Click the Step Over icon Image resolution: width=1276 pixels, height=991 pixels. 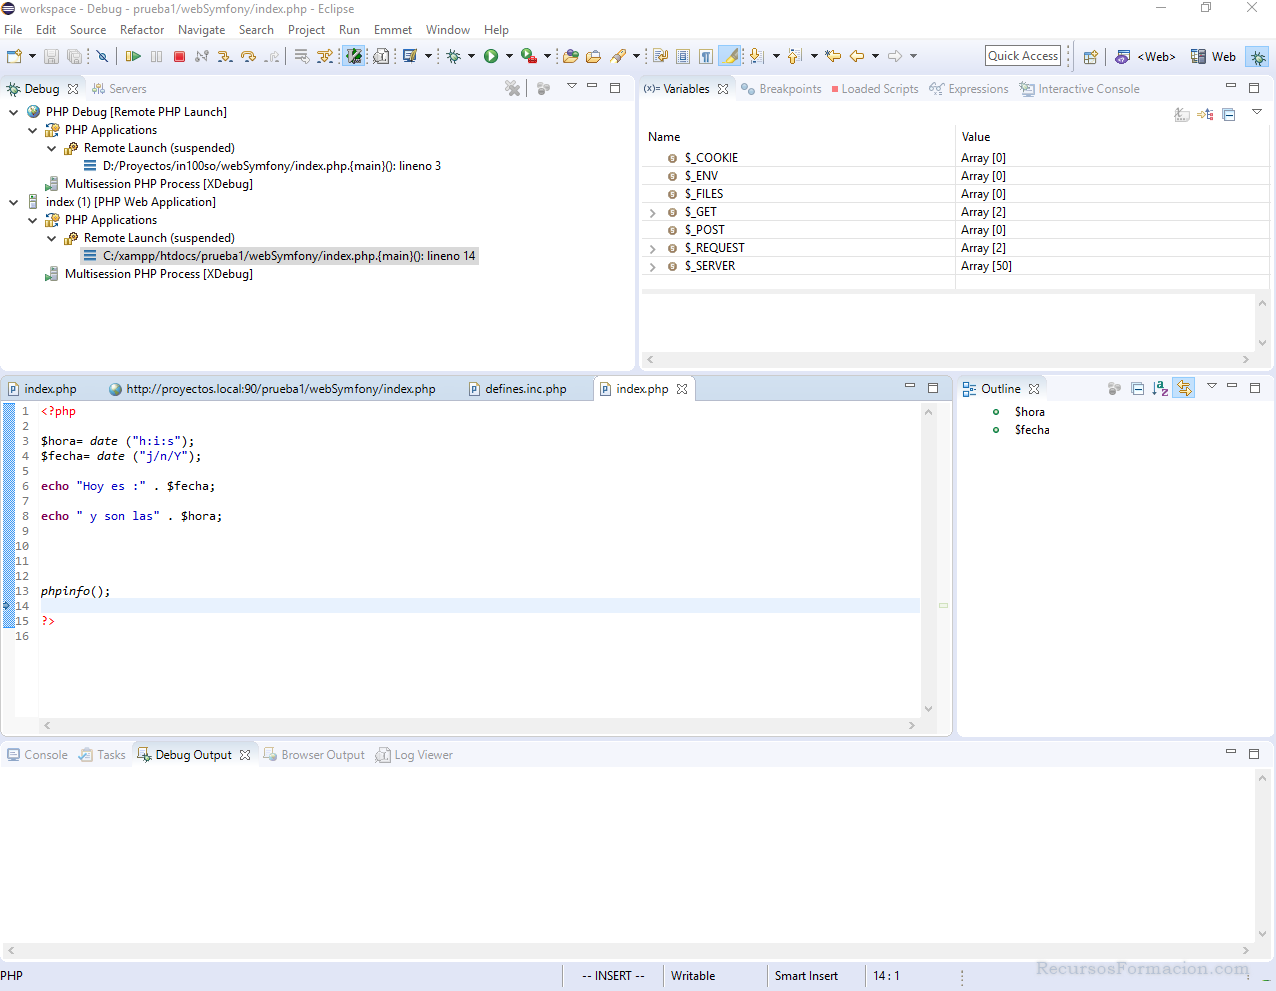click(248, 57)
